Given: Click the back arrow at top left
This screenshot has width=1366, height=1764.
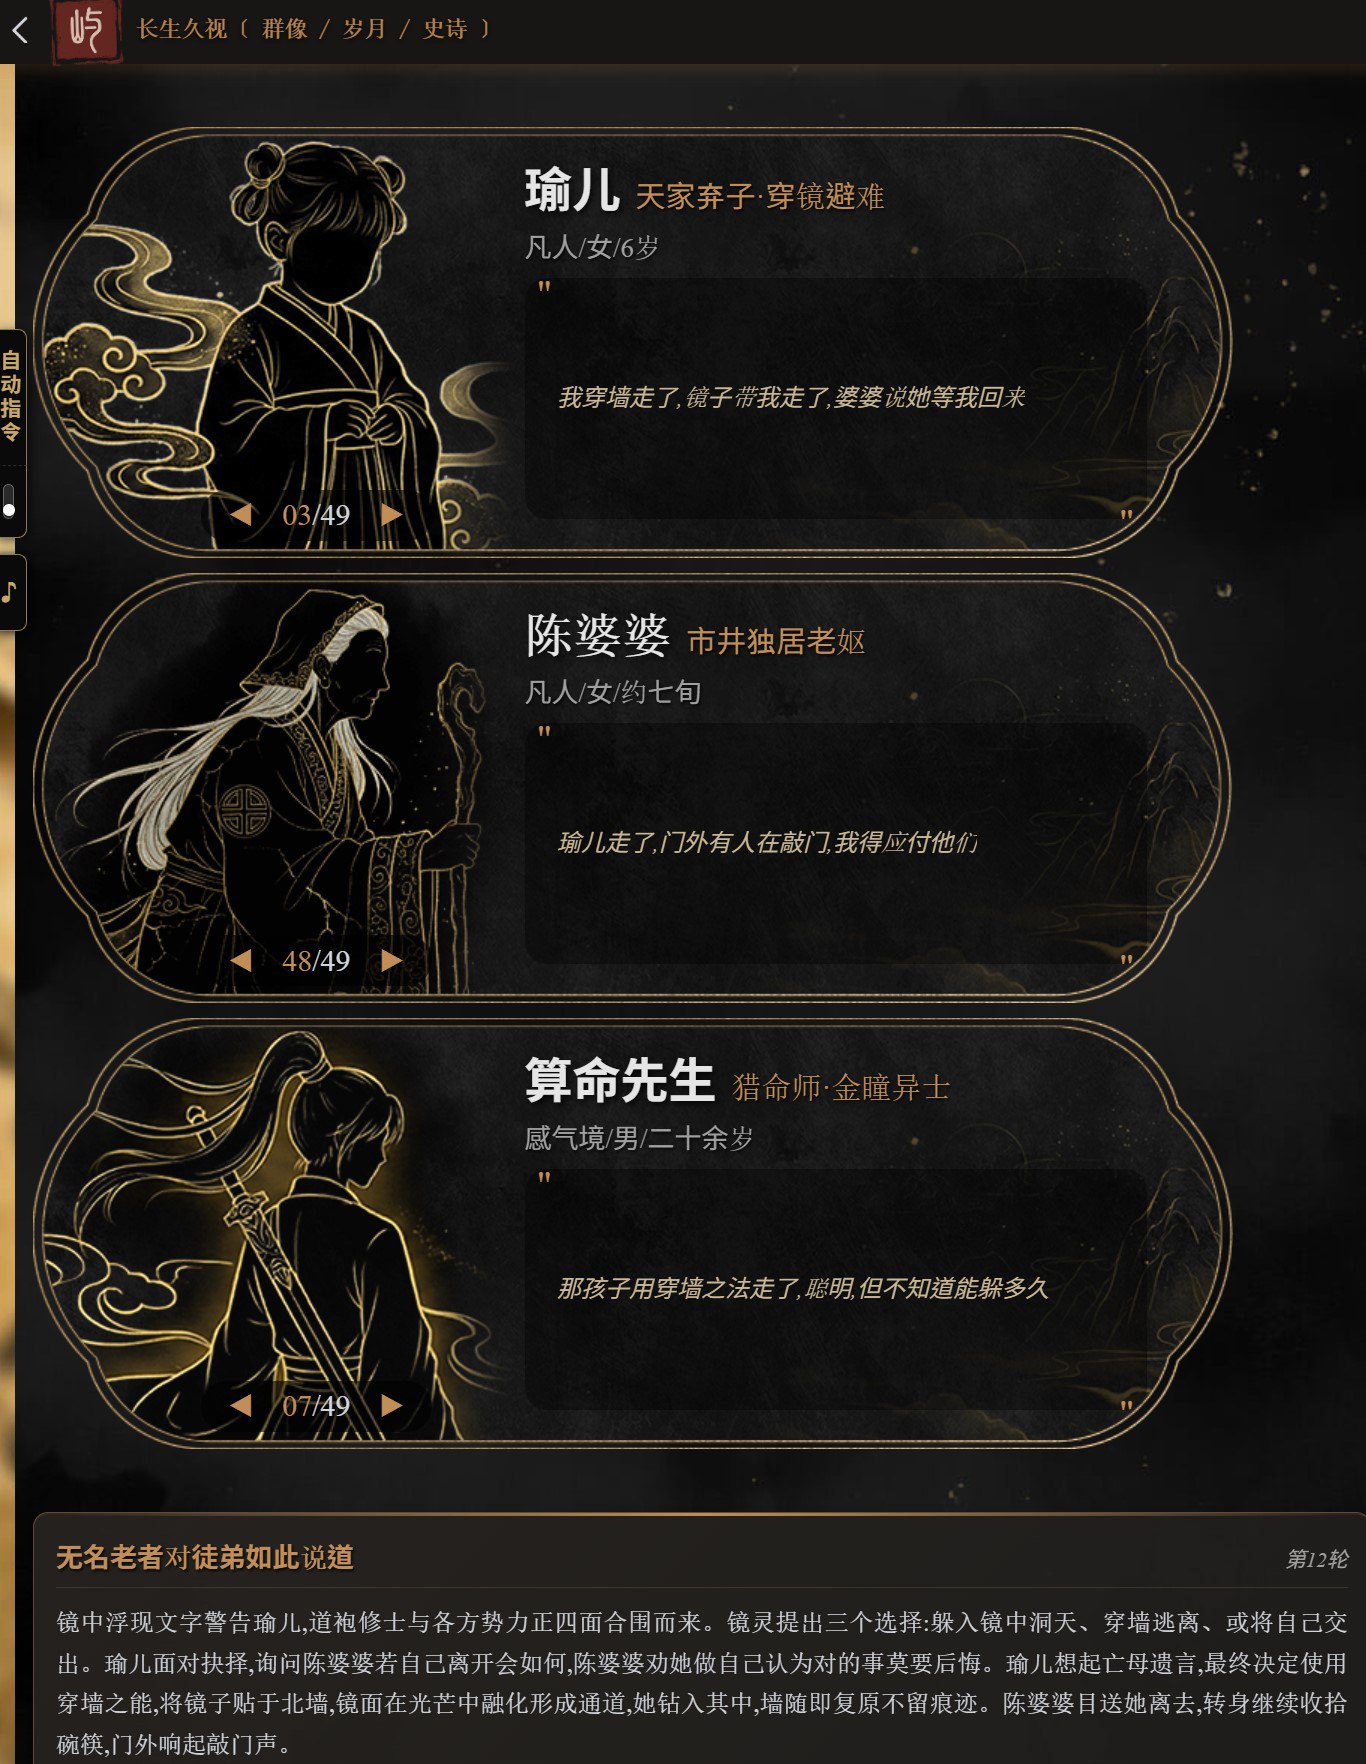Looking at the screenshot, I should coord(20,30).
